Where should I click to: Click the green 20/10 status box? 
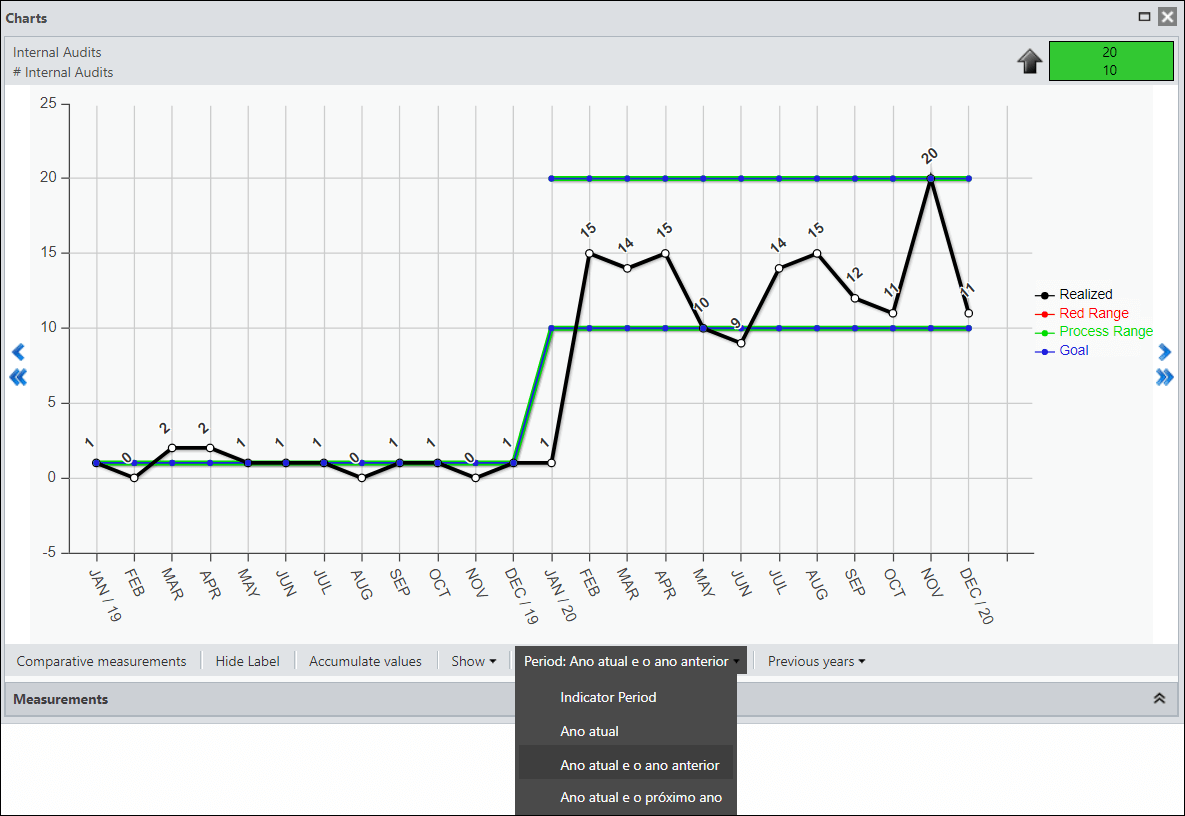pyautogui.click(x=1111, y=61)
